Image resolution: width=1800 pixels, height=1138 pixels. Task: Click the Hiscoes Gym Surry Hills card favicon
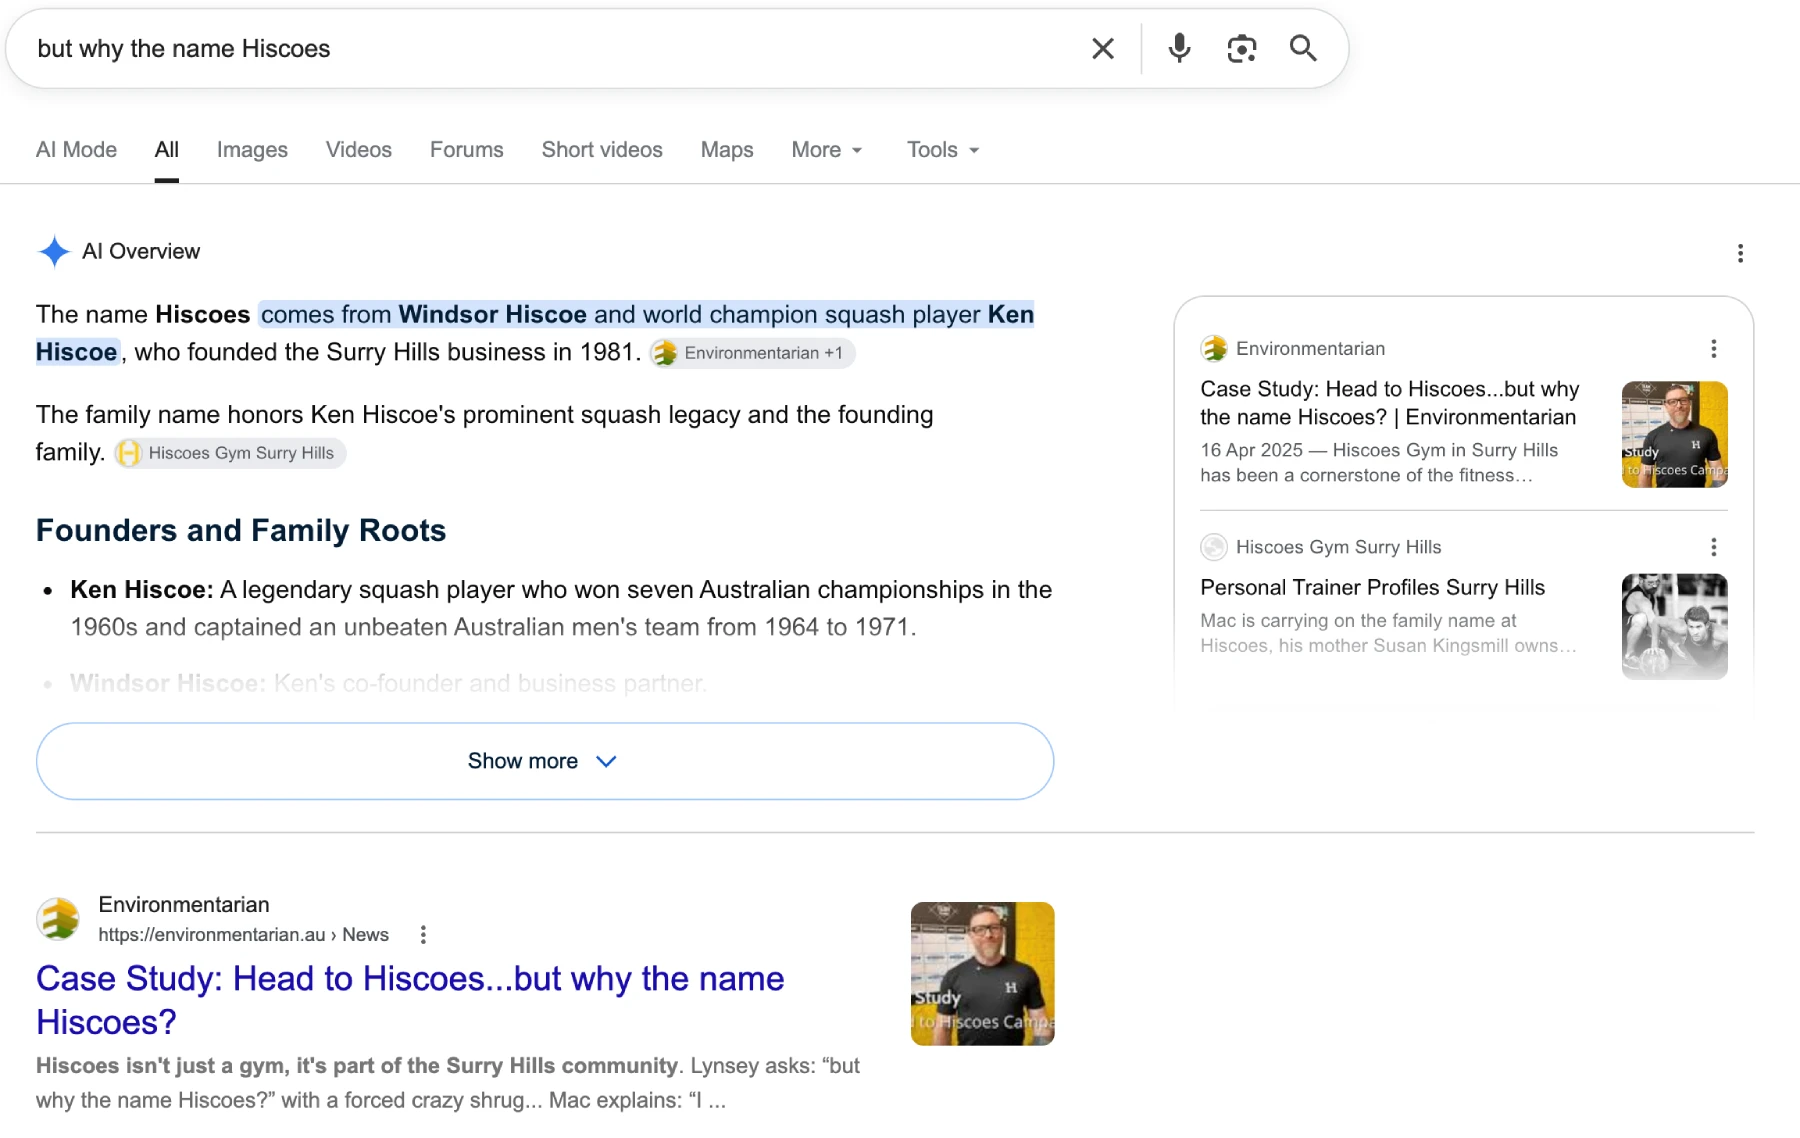click(x=1214, y=547)
